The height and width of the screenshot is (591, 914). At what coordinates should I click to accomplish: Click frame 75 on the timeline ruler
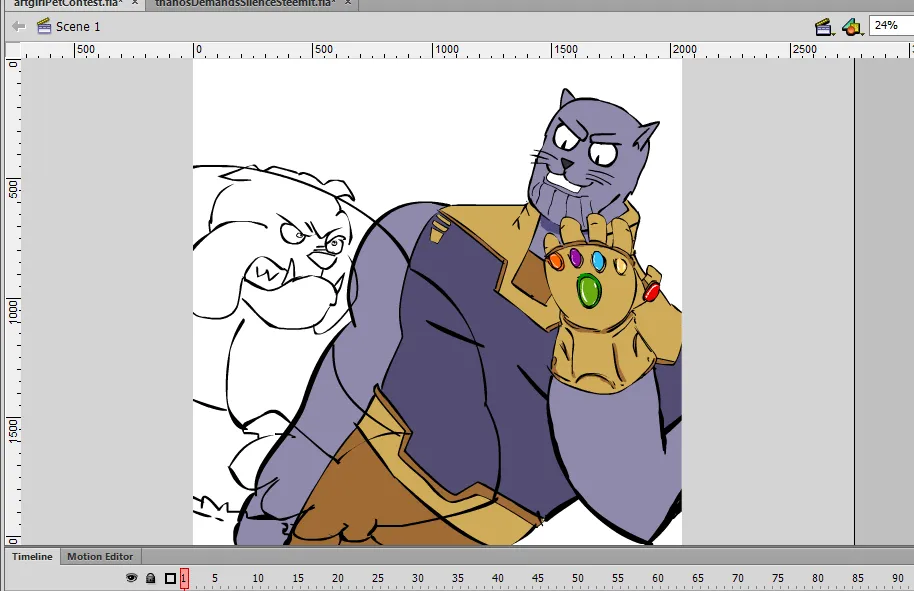[x=778, y=578]
